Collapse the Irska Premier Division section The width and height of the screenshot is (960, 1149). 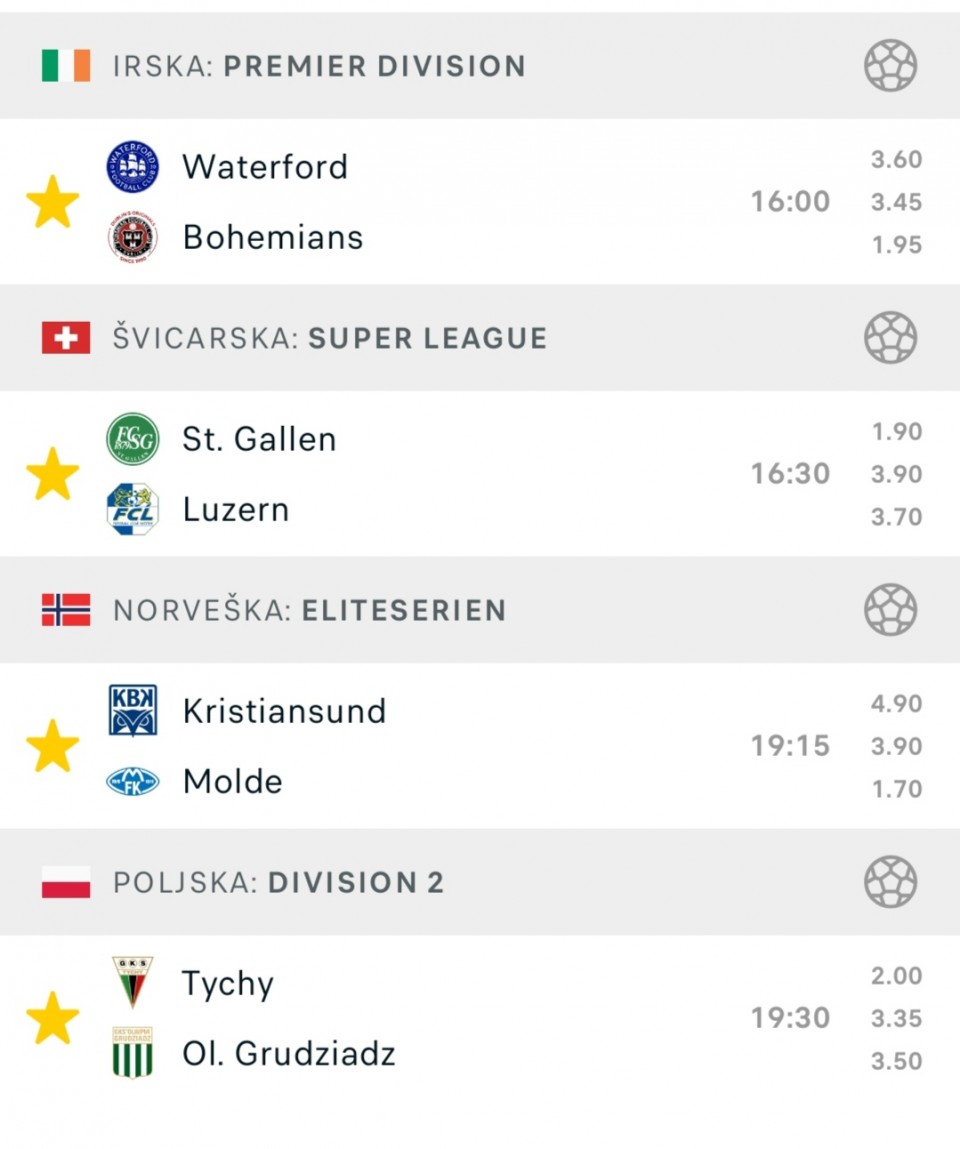480,66
